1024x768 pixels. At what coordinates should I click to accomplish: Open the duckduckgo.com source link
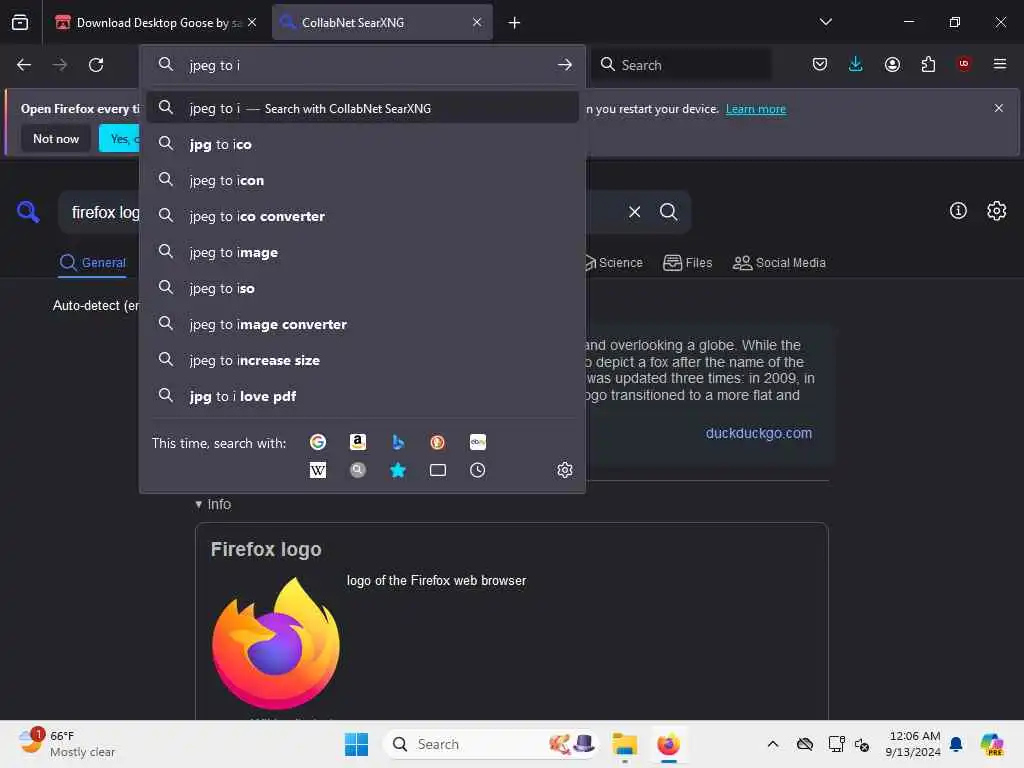(759, 433)
